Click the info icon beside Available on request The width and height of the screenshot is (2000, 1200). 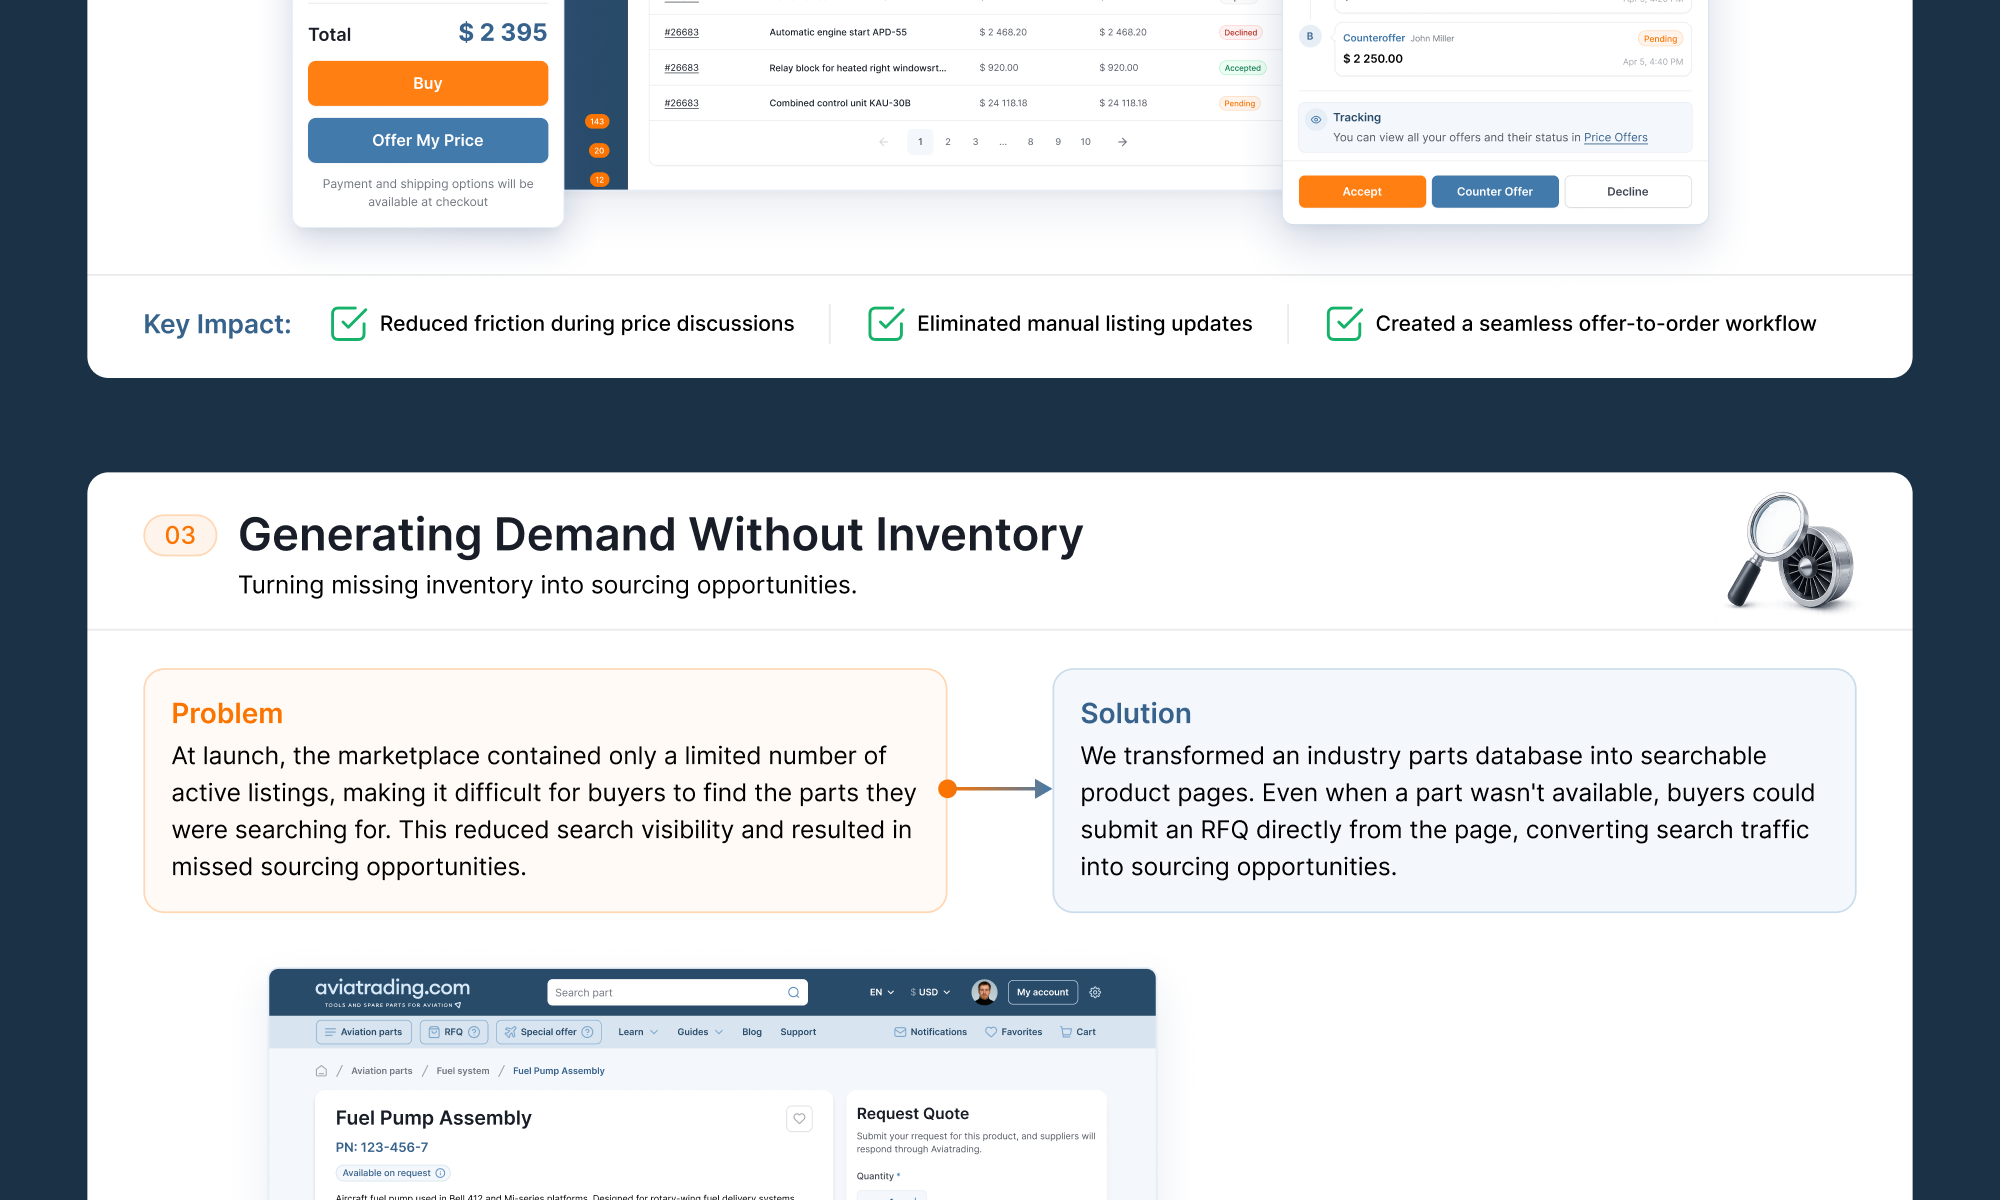[x=440, y=1173]
